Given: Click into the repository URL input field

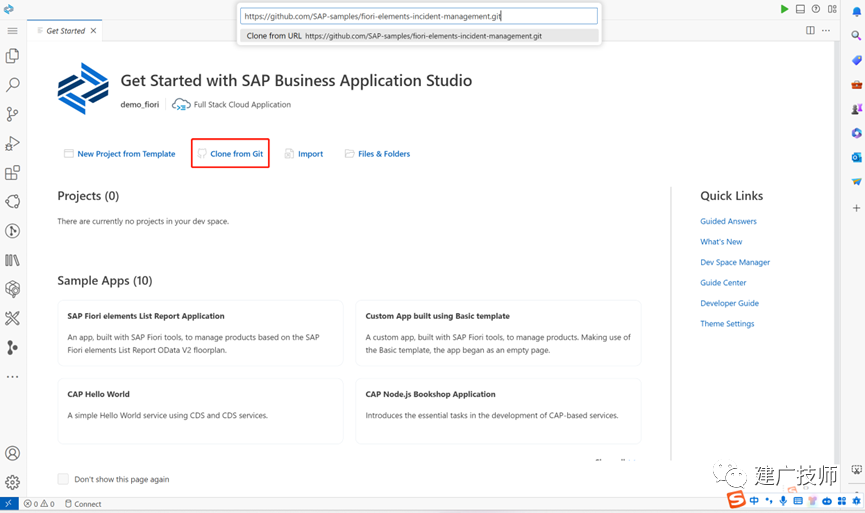Looking at the screenshot, I should pos(419,16).
